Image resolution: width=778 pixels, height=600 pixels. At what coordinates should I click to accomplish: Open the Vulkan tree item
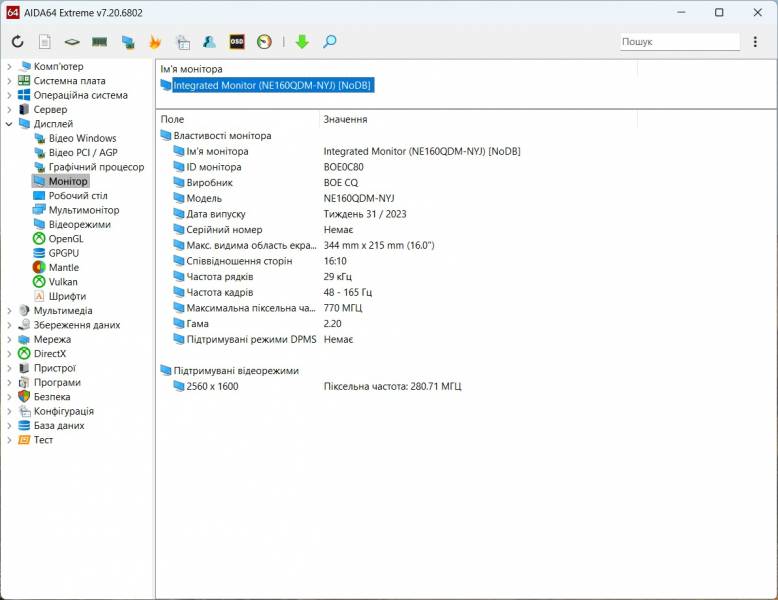(63, 282)
